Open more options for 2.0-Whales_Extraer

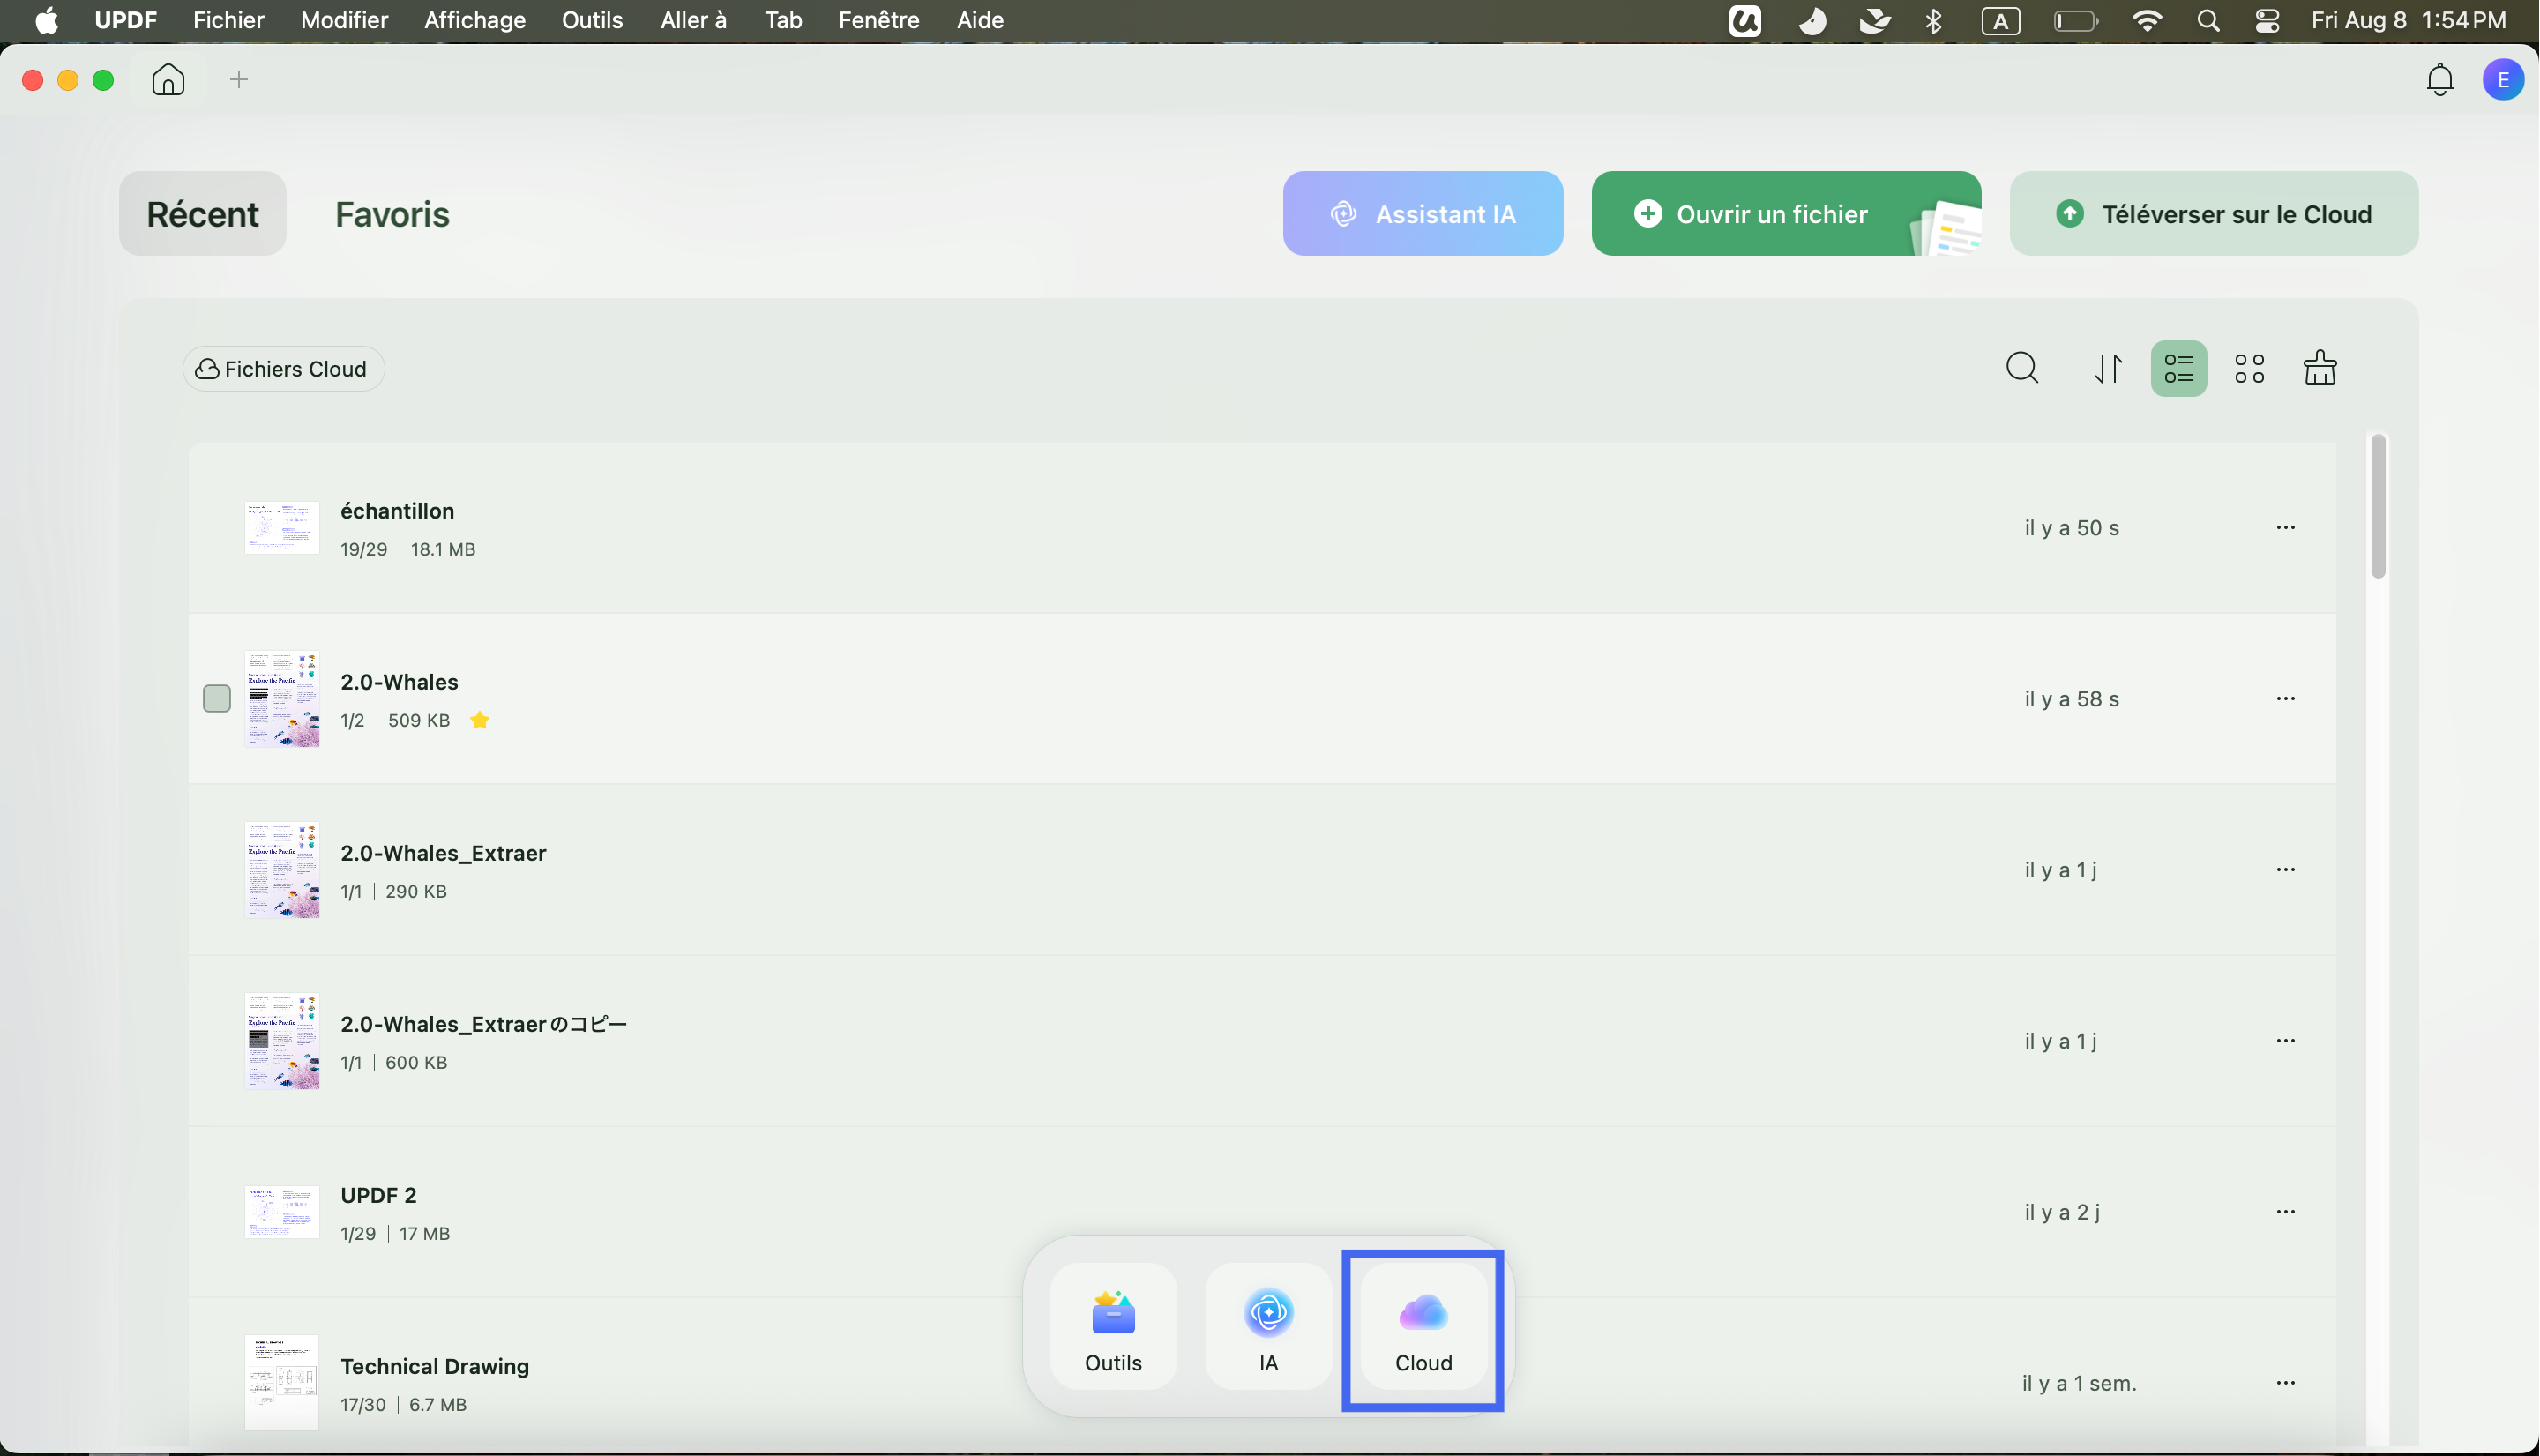point(2285,869)
